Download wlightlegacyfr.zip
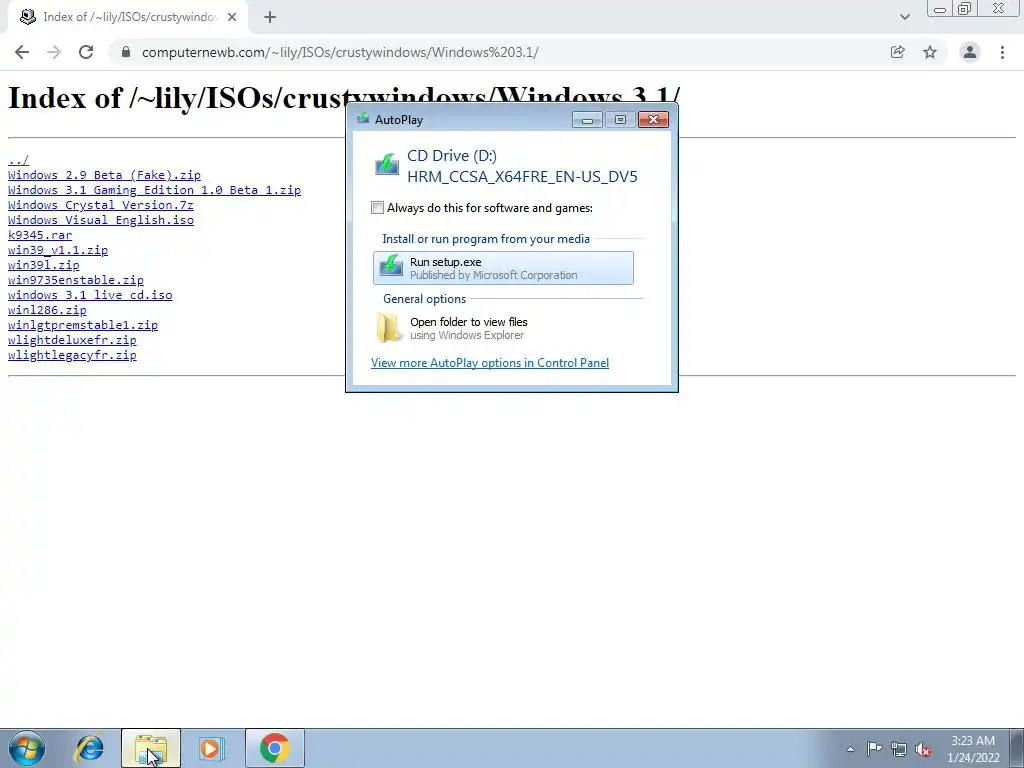 (x=72, y=355)
